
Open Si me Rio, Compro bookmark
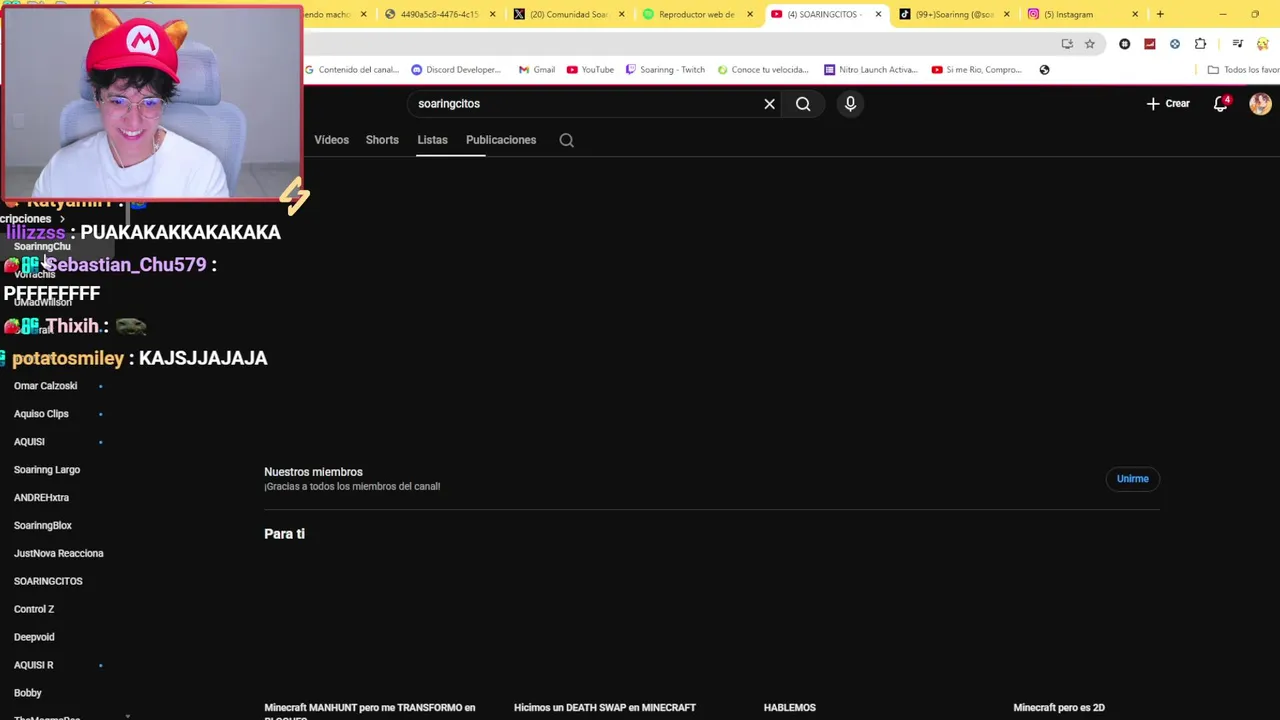click(x=976, y=70)
